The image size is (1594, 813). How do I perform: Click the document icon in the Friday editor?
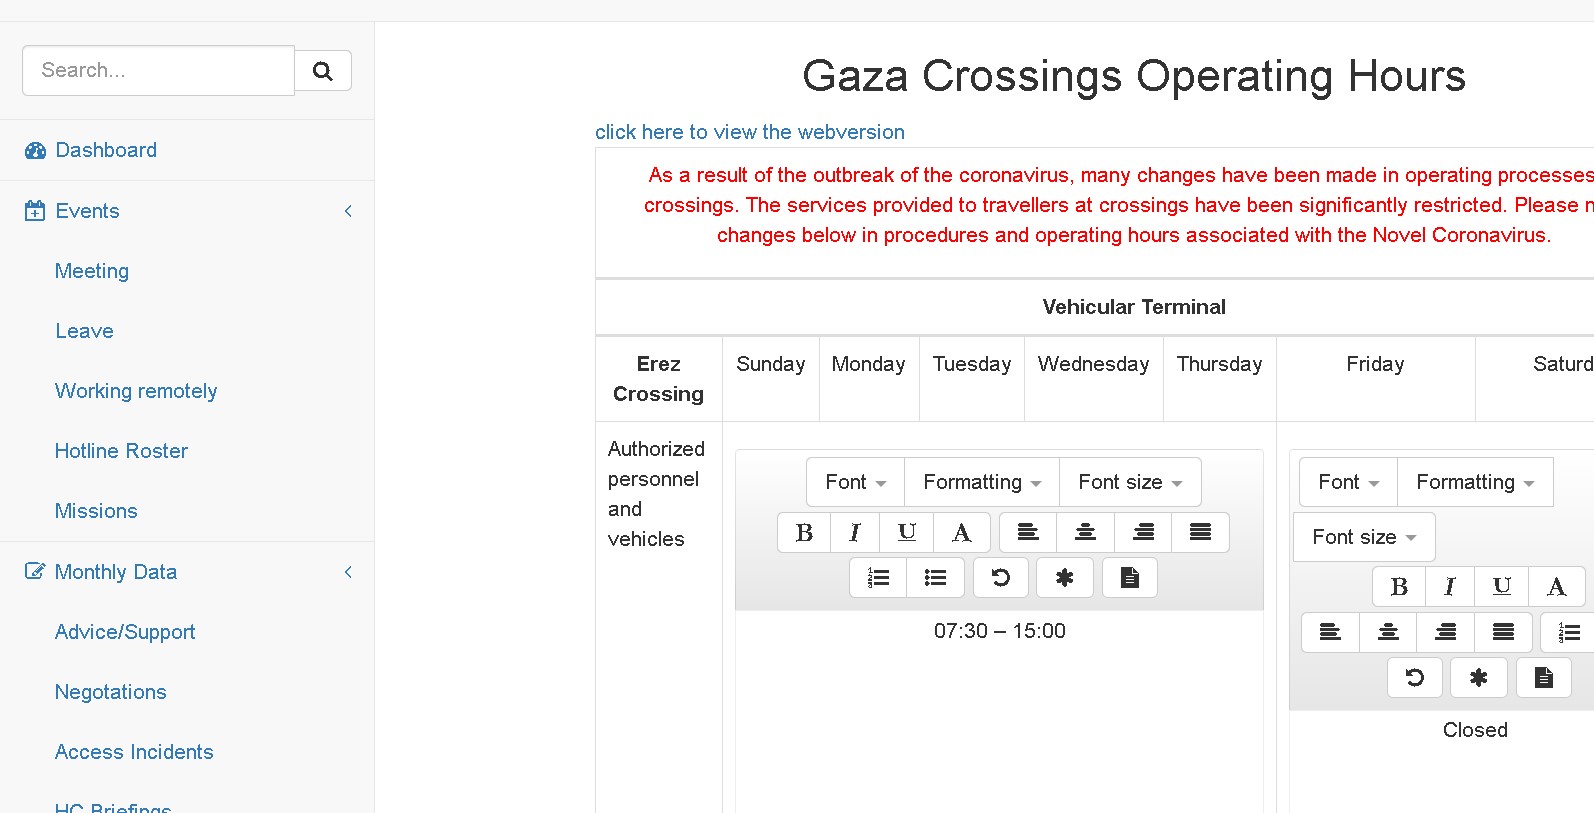(1543, 678)
